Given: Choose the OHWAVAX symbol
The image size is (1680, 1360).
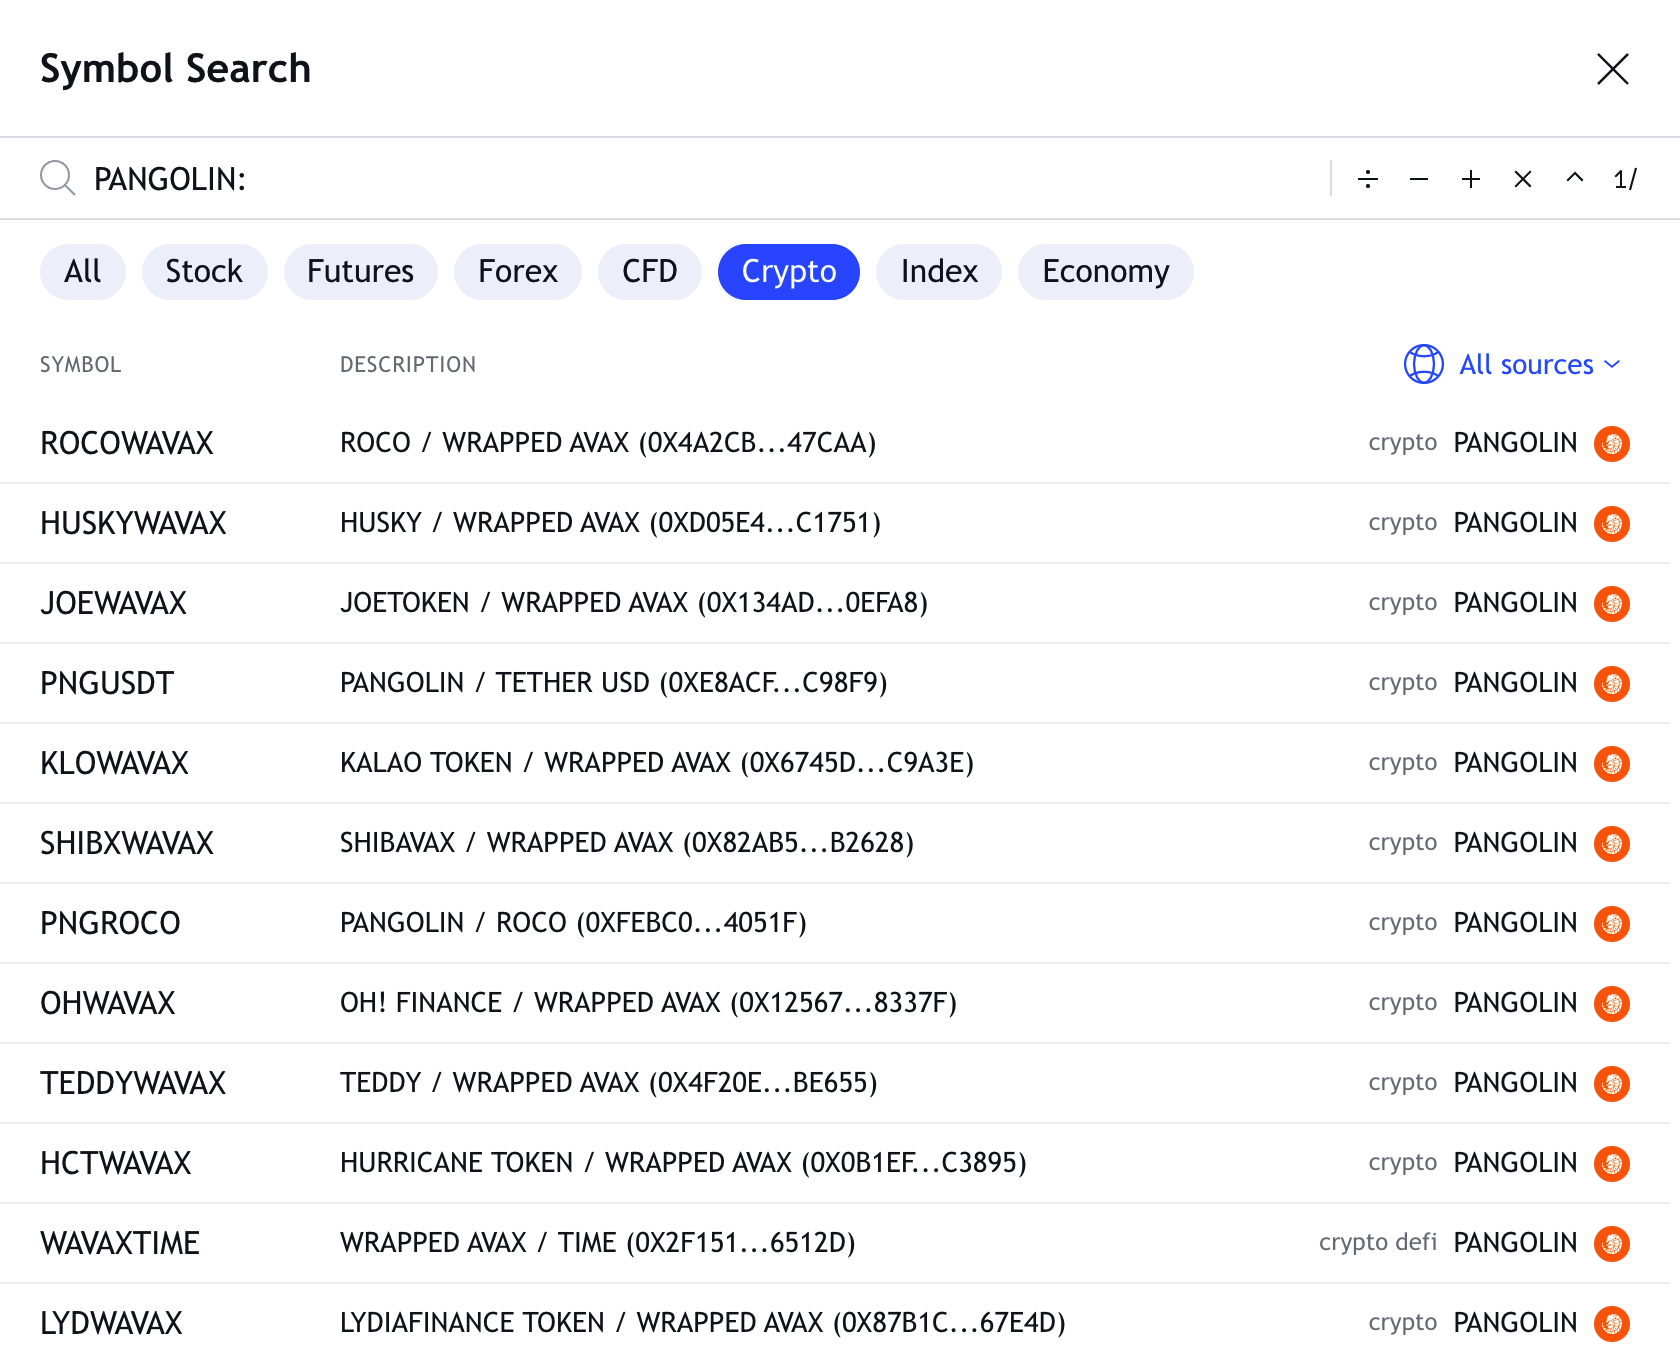Looking at the screenshot, I should [107, 1003].
